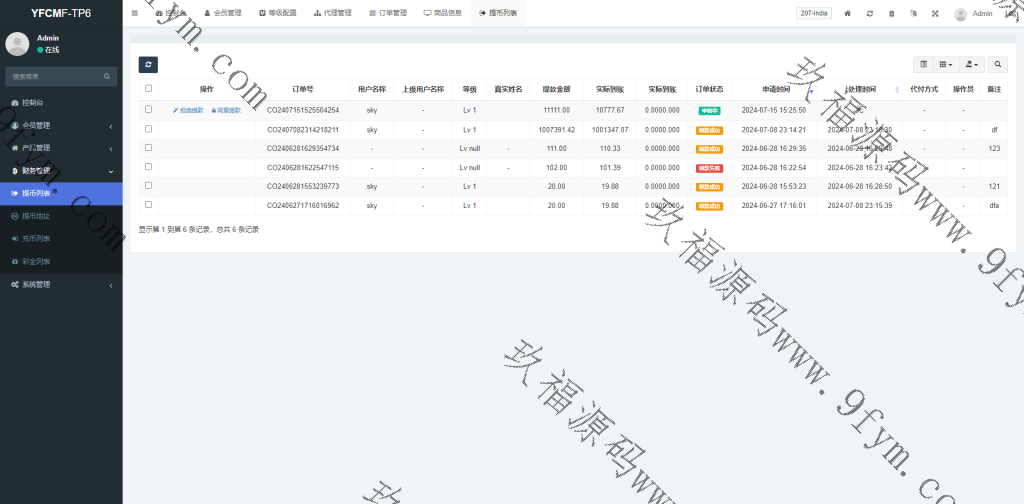Open the columns dropdown in table toolbar
Image resolution: width=1024 pixels, height=504 pixels.
coord(946,64)
